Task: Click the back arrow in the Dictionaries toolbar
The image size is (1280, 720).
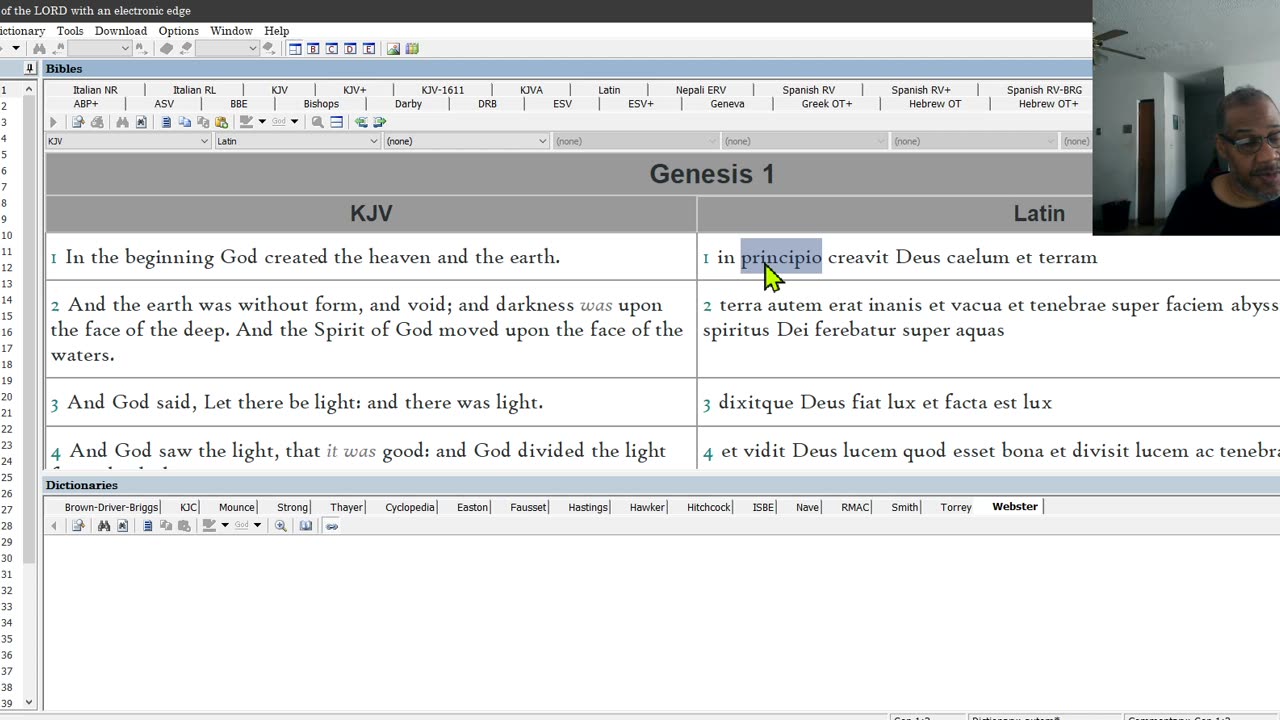Action: (x=54, y=526)
